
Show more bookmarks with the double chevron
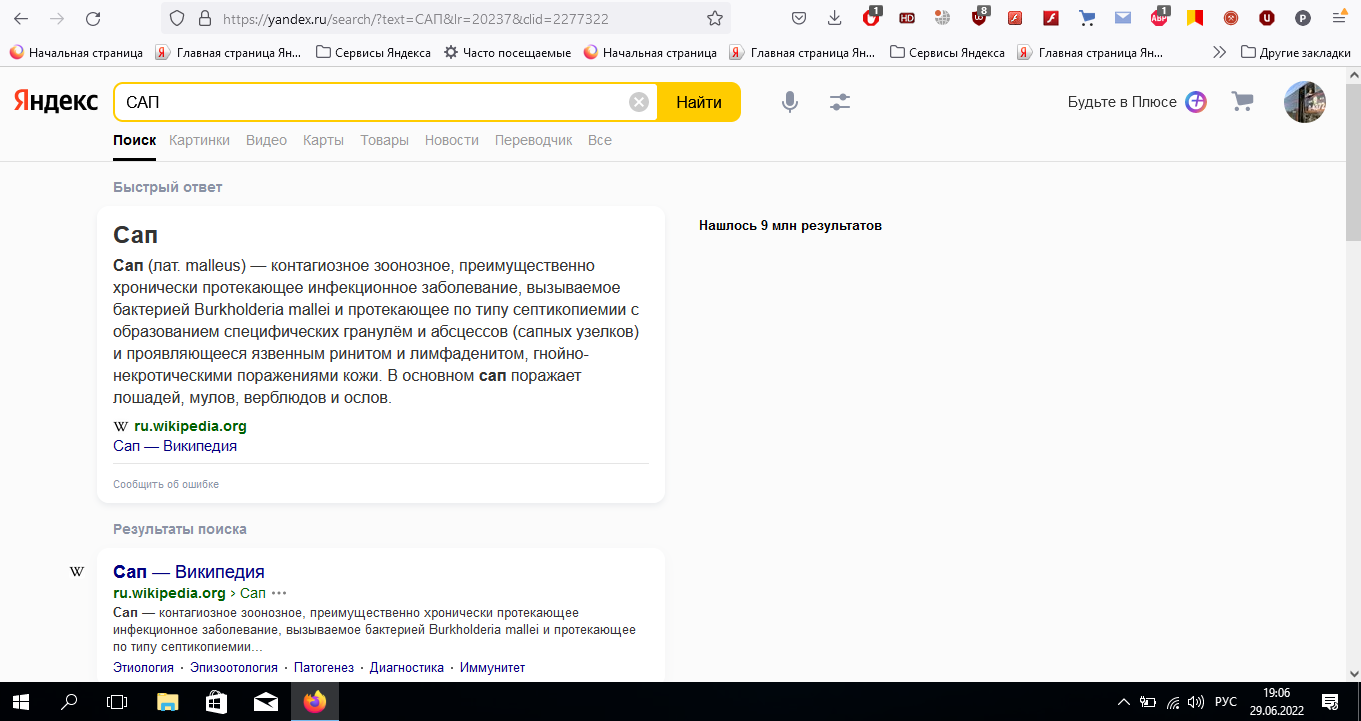(1219, 52)
